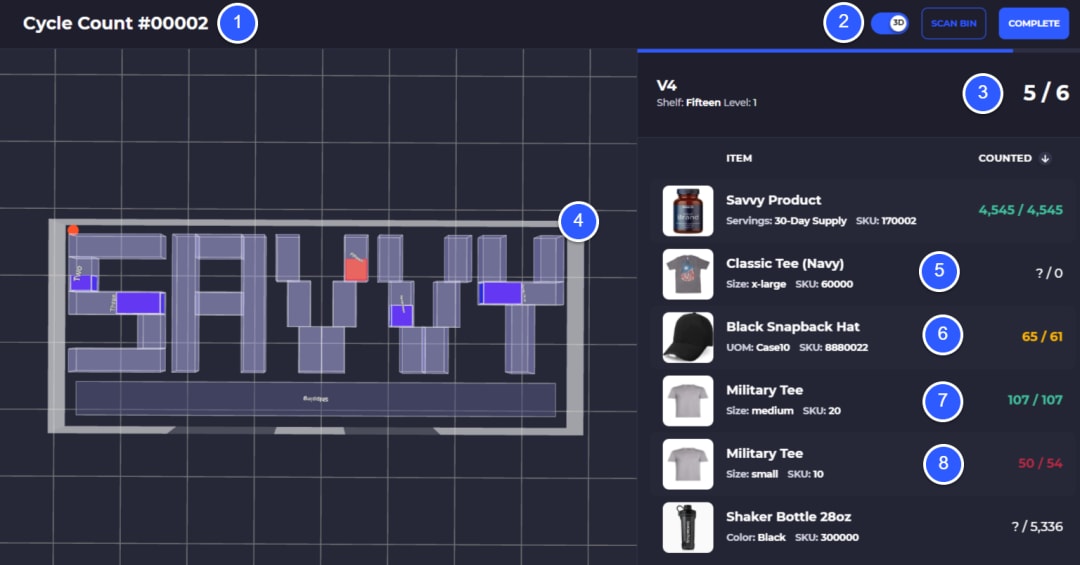Open the Shaker Bottle 28oz thumbnail

[687, 527]
